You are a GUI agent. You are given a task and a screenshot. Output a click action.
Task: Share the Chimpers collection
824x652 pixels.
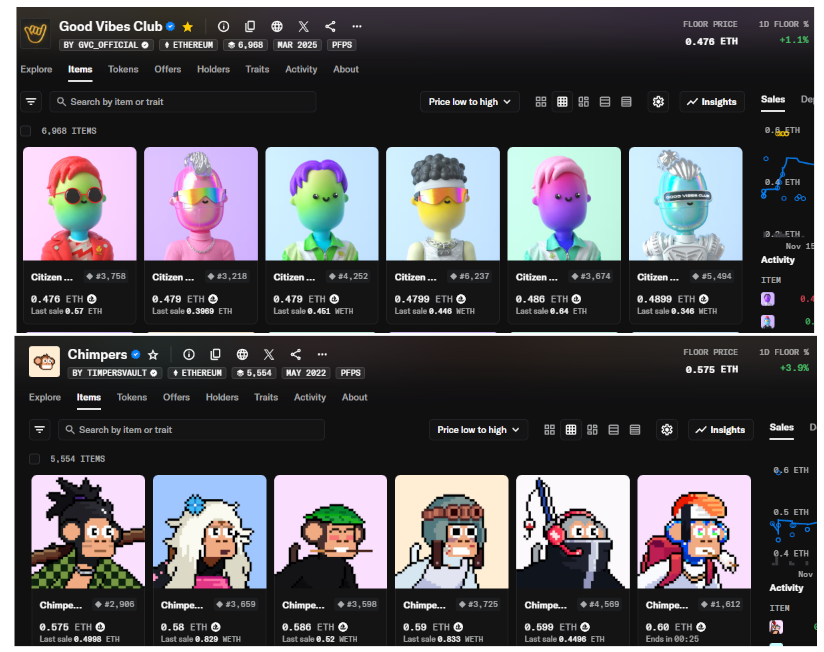click(295, 355)
